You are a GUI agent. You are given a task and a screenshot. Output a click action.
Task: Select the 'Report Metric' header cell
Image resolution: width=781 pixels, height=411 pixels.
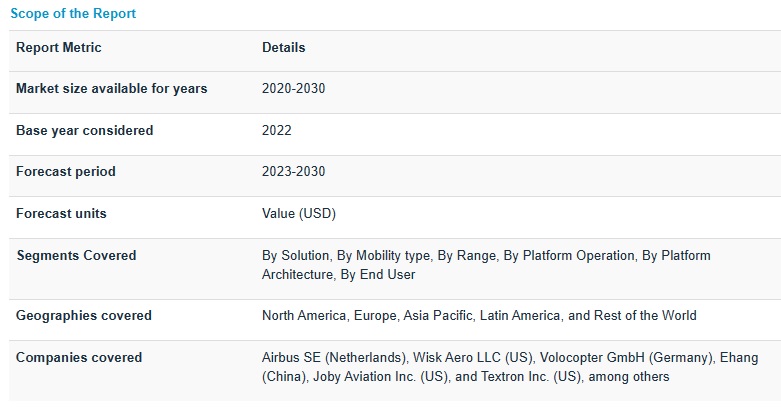[59, 48]
